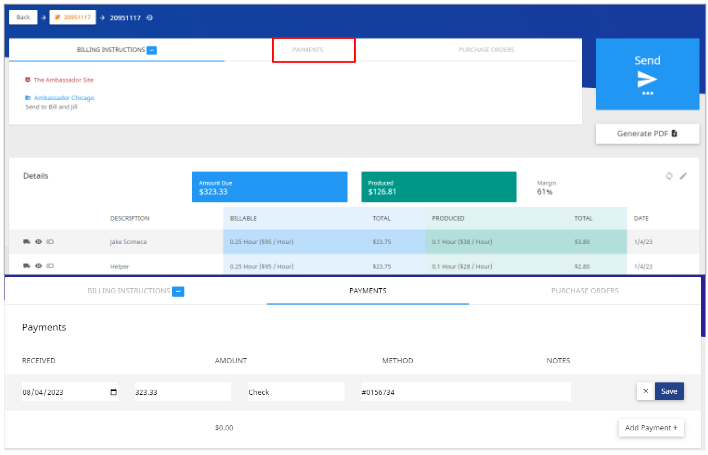Open the calendar picker in Received date field

pos(113,392)
